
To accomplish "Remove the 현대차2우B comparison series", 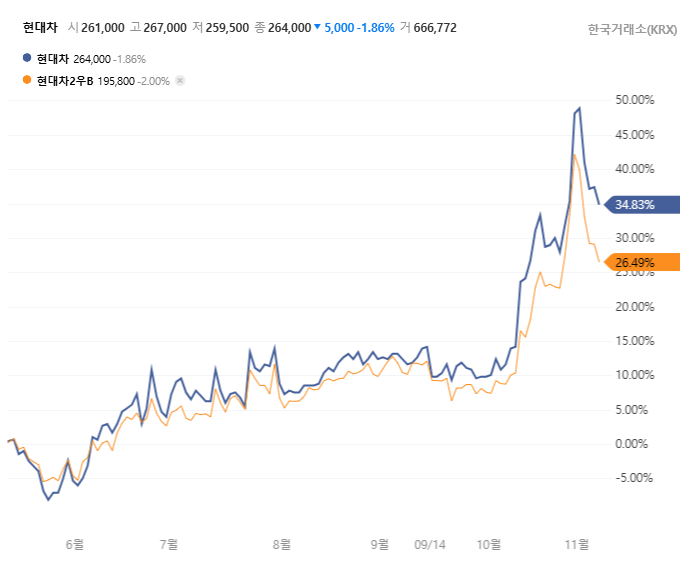I will click(180, 80).
